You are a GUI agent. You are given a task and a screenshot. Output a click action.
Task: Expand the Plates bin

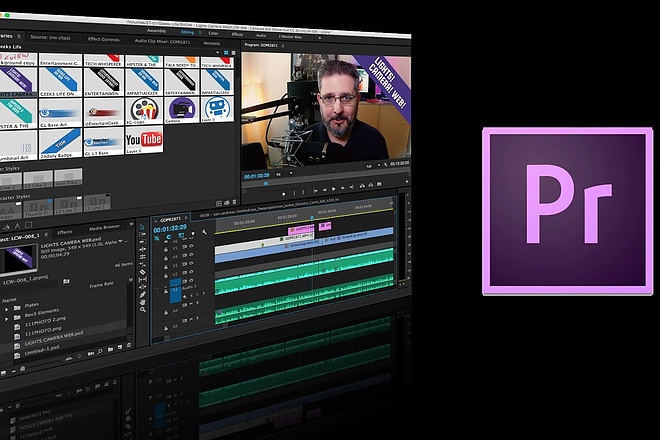click(x=6, y=309)
